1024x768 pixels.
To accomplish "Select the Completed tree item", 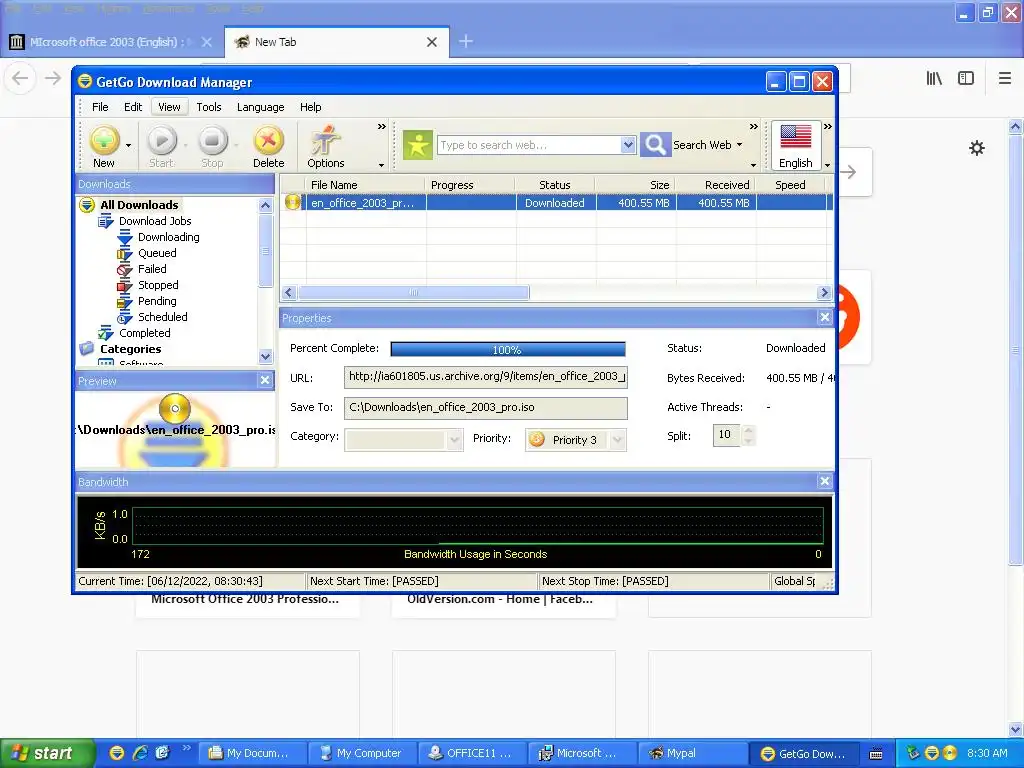I will (144, 333).
